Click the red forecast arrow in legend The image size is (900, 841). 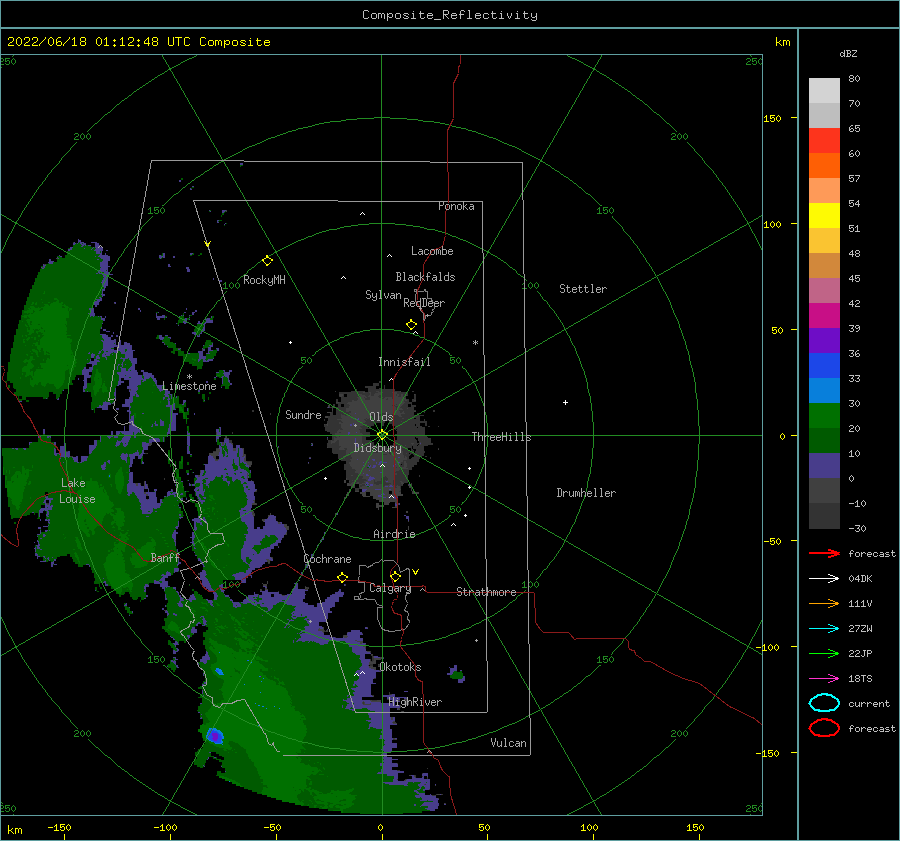pos(824,553)
